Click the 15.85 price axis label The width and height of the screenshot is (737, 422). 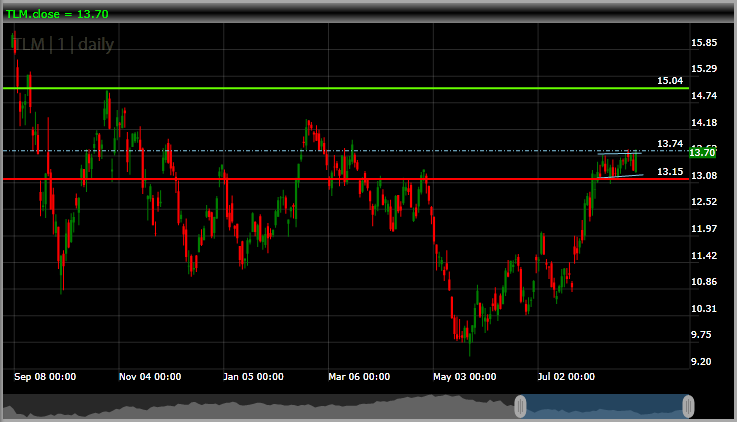point(705,42)
